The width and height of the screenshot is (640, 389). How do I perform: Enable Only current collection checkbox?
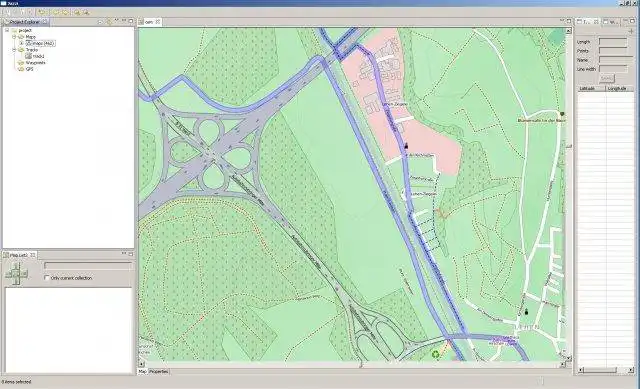47,278
